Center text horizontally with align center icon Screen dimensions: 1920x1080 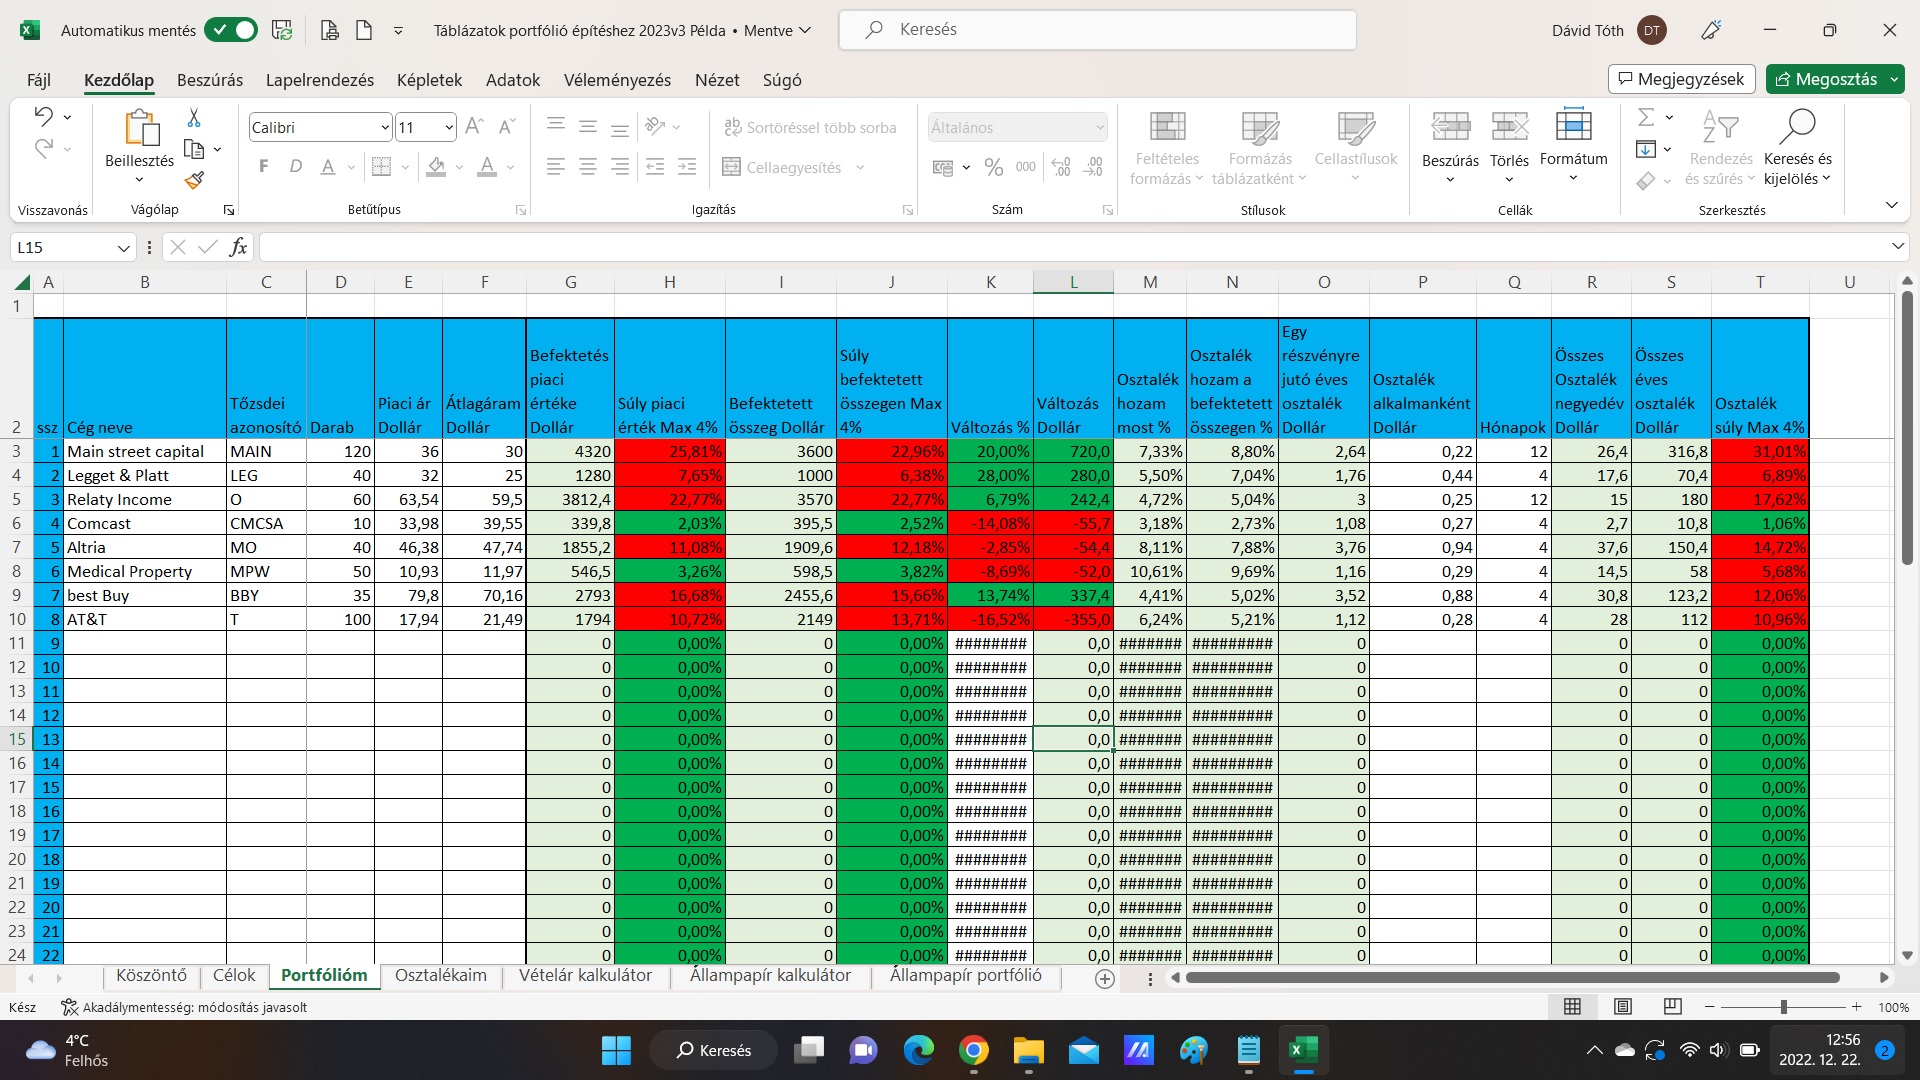pos(588,167)
